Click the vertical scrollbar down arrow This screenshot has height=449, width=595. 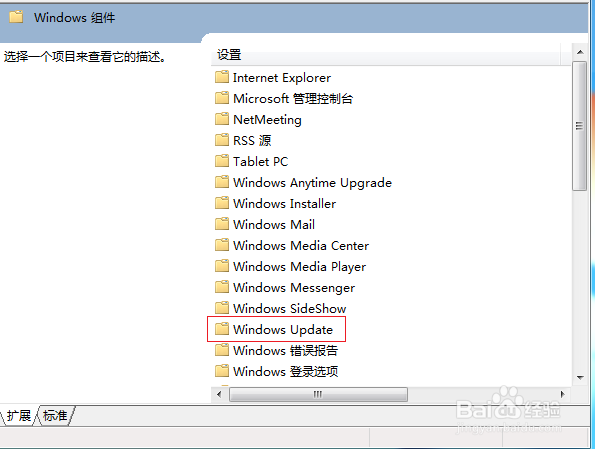point(580,378)
